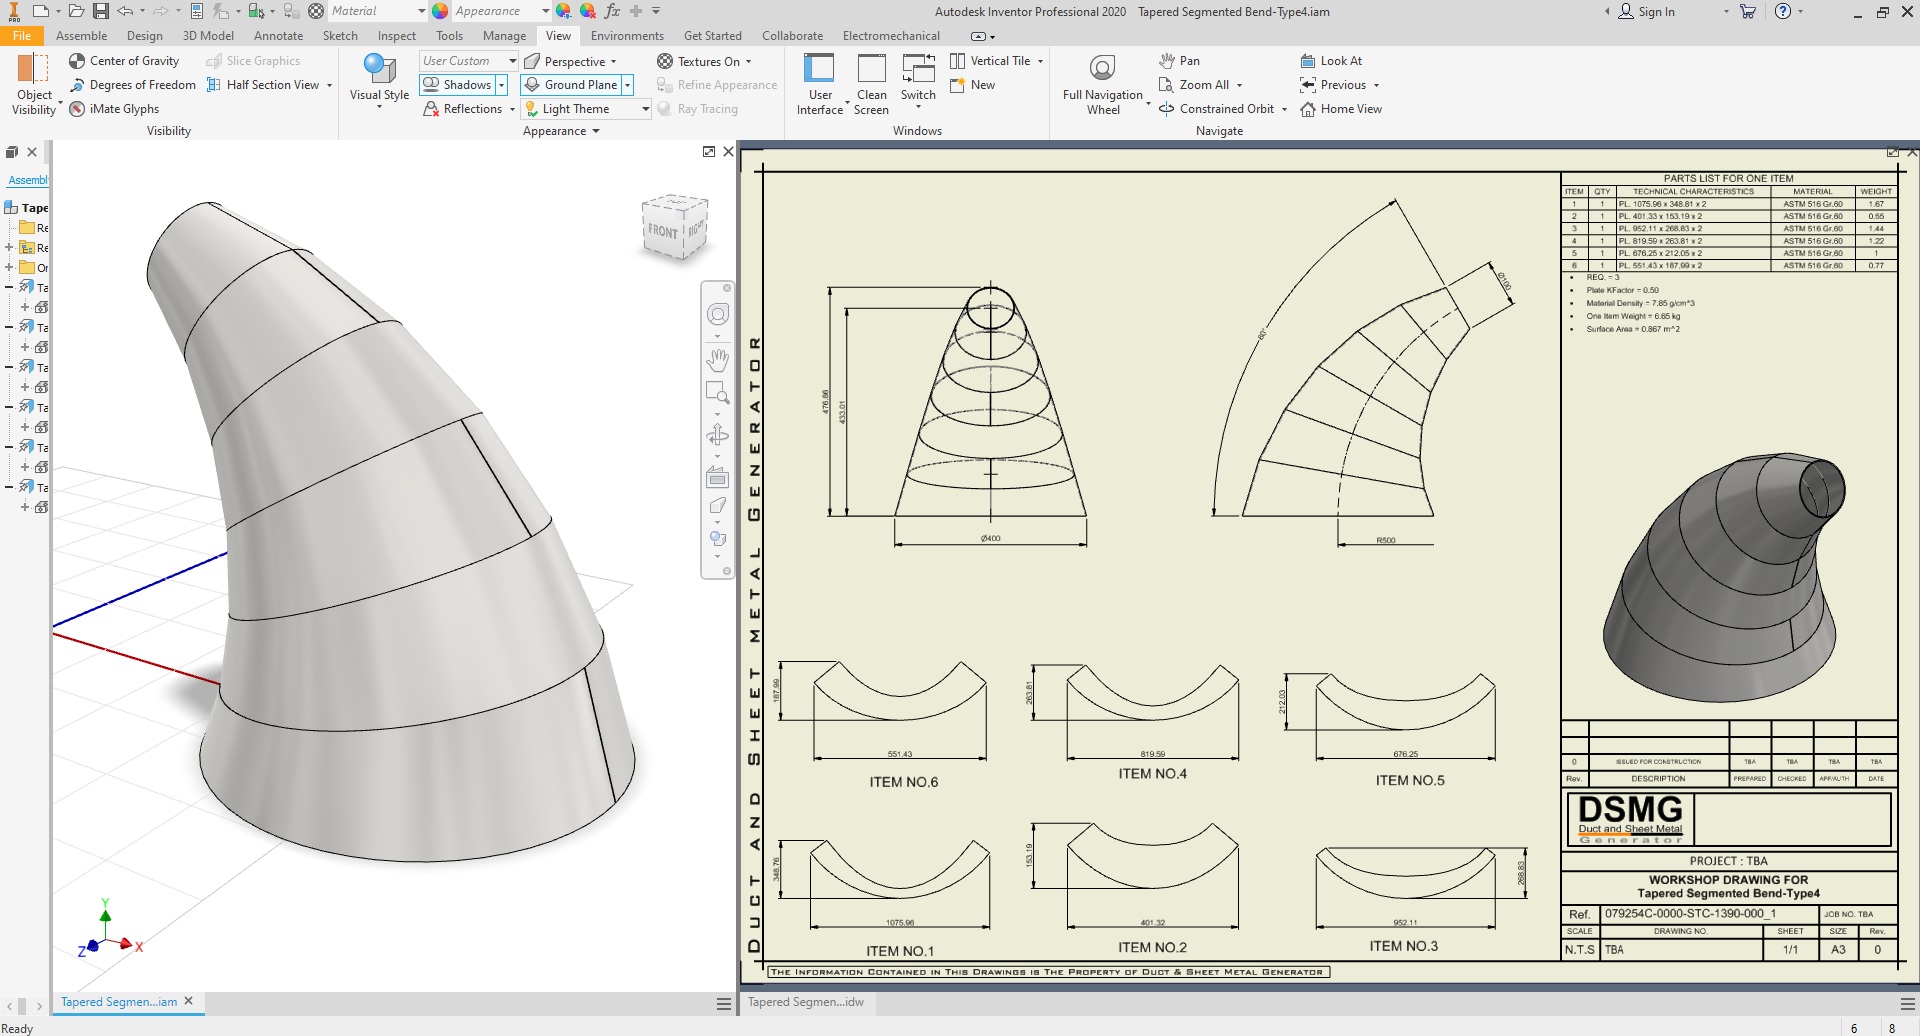The width and height of the screenshot is (1920, 1036).
Task: Toggle the Ground Plane display
Action: [x=570, y=85]
